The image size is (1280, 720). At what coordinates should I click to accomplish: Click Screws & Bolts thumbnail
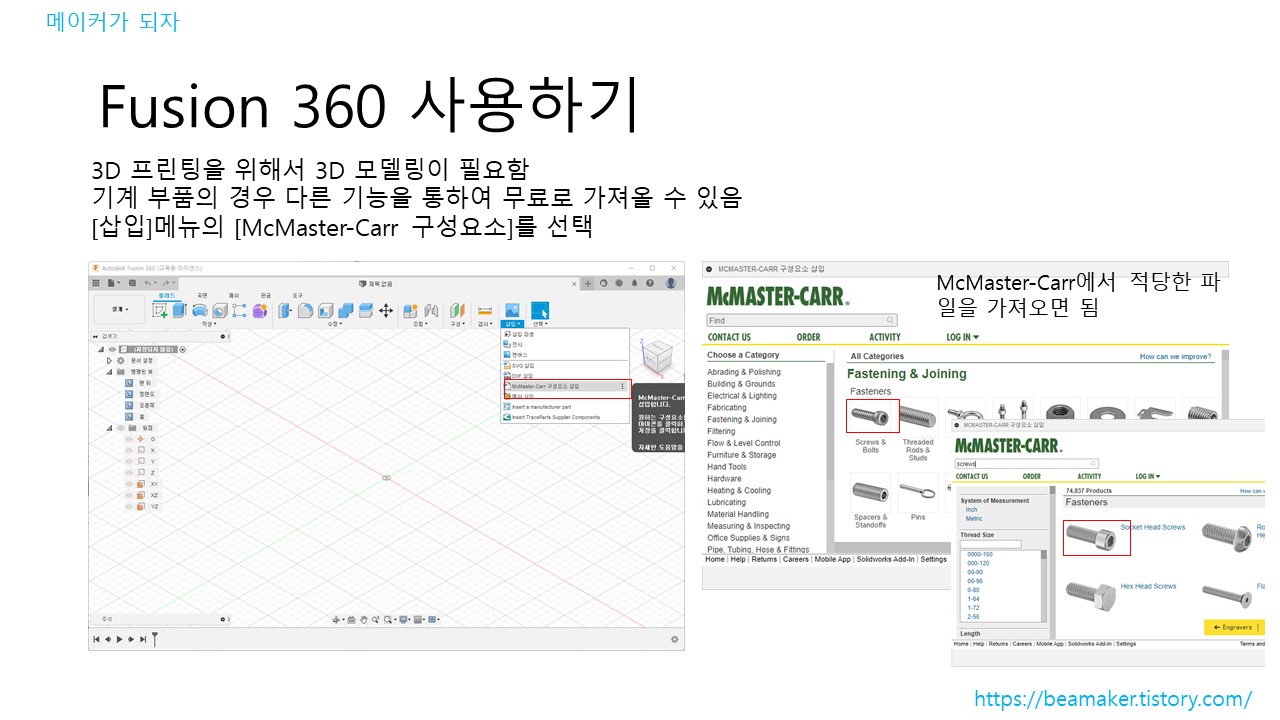(872, 416)
